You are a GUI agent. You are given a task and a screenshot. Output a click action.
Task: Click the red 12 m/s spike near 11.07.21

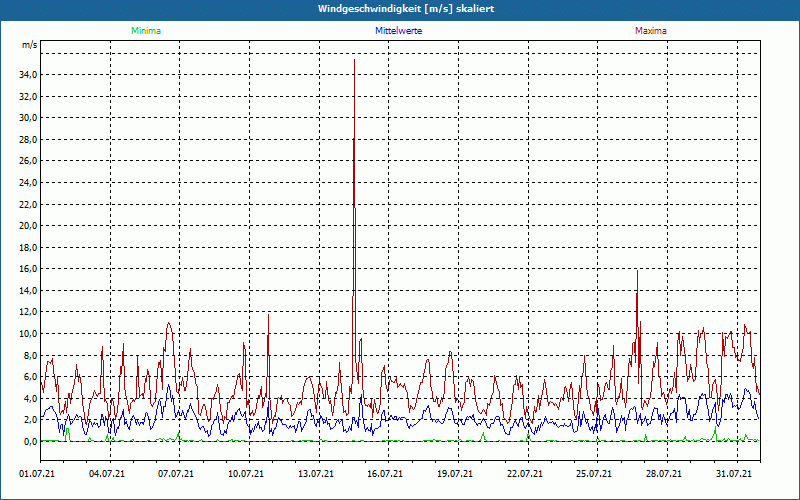click(268, 315)
